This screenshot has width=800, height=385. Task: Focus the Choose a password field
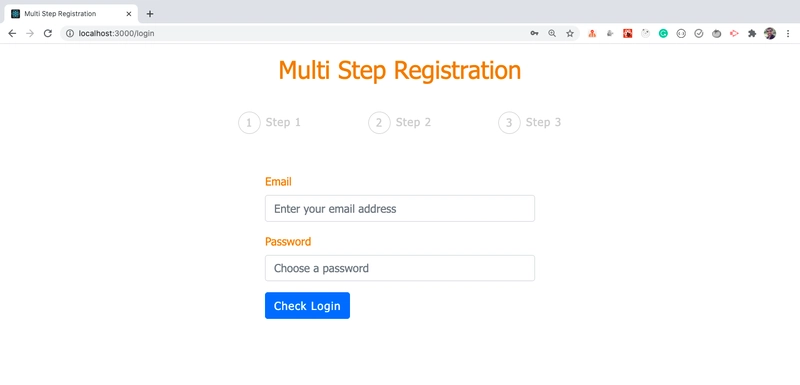400,268
